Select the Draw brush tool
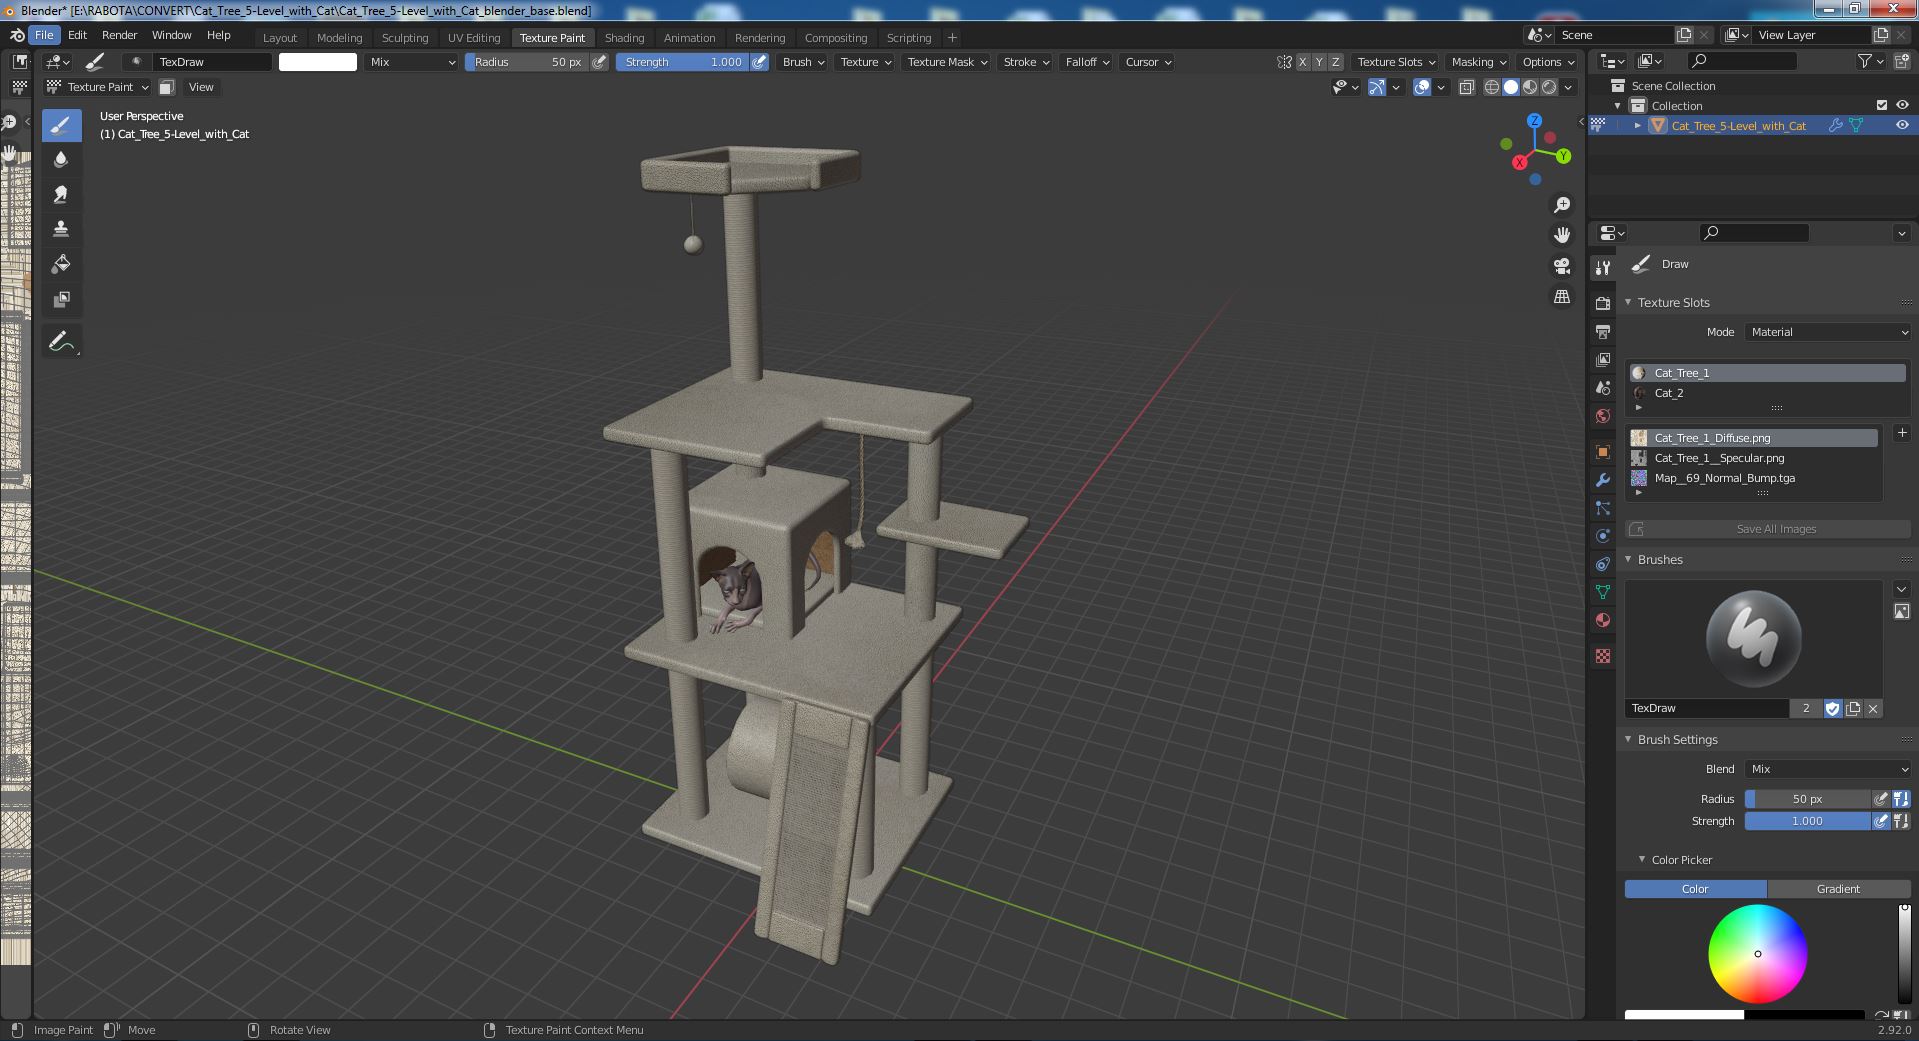This screenshot has height=1041, width=1919. point(61,125)
